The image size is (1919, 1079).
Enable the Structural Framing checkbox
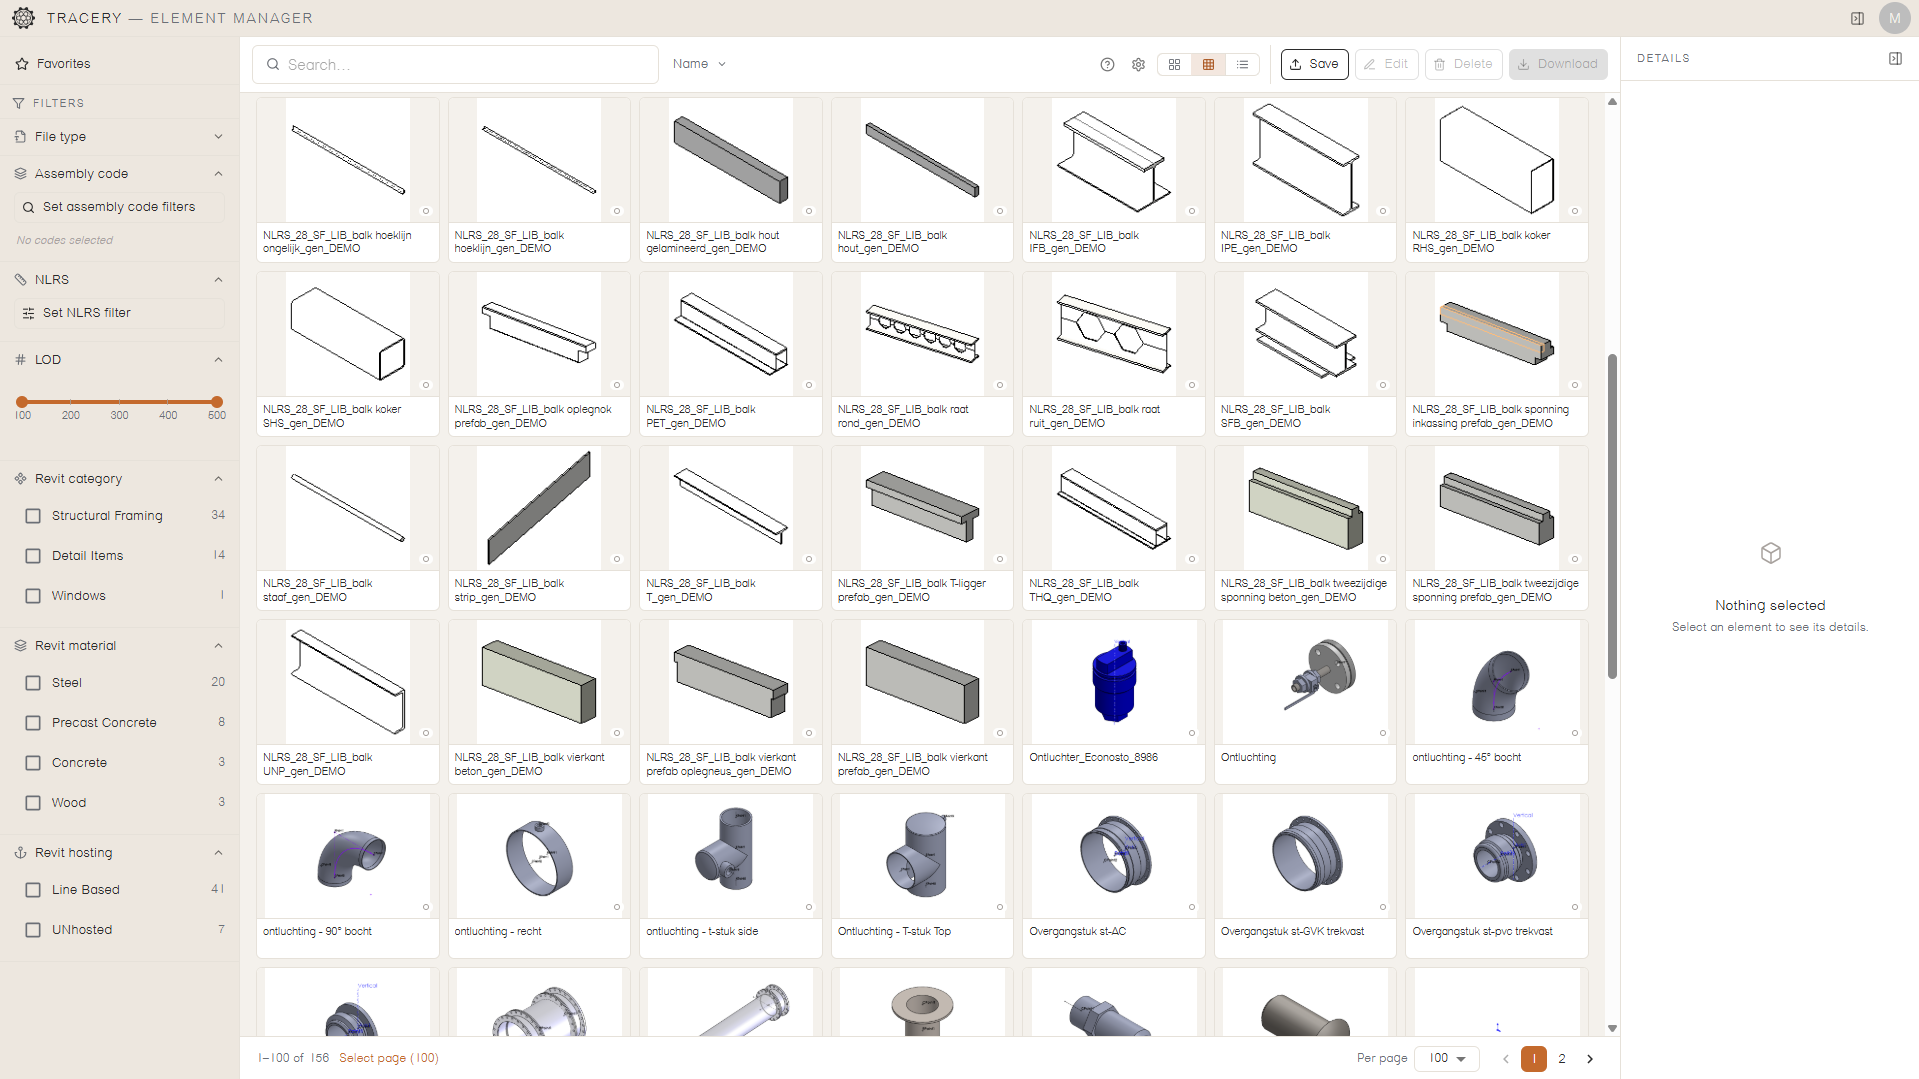click(33, 516)
